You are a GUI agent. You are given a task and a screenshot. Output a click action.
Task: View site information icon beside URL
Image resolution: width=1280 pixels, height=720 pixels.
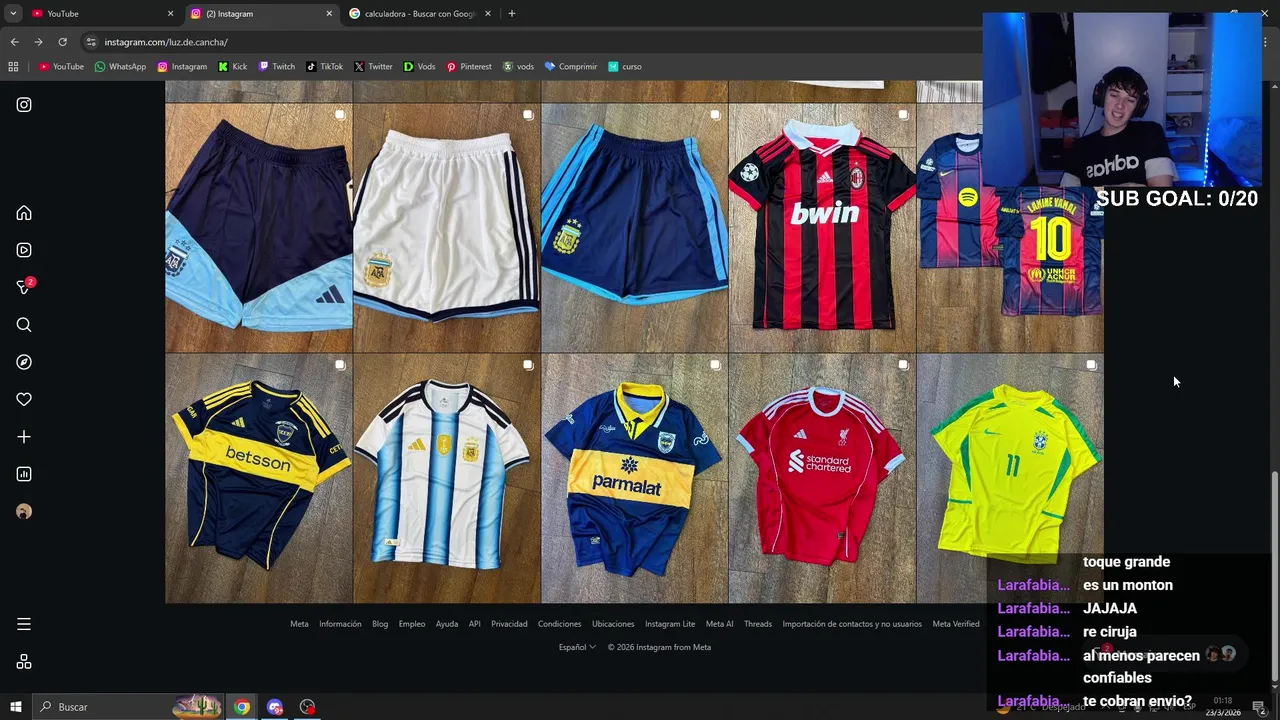pyautogui.click(x=91, y=42)
